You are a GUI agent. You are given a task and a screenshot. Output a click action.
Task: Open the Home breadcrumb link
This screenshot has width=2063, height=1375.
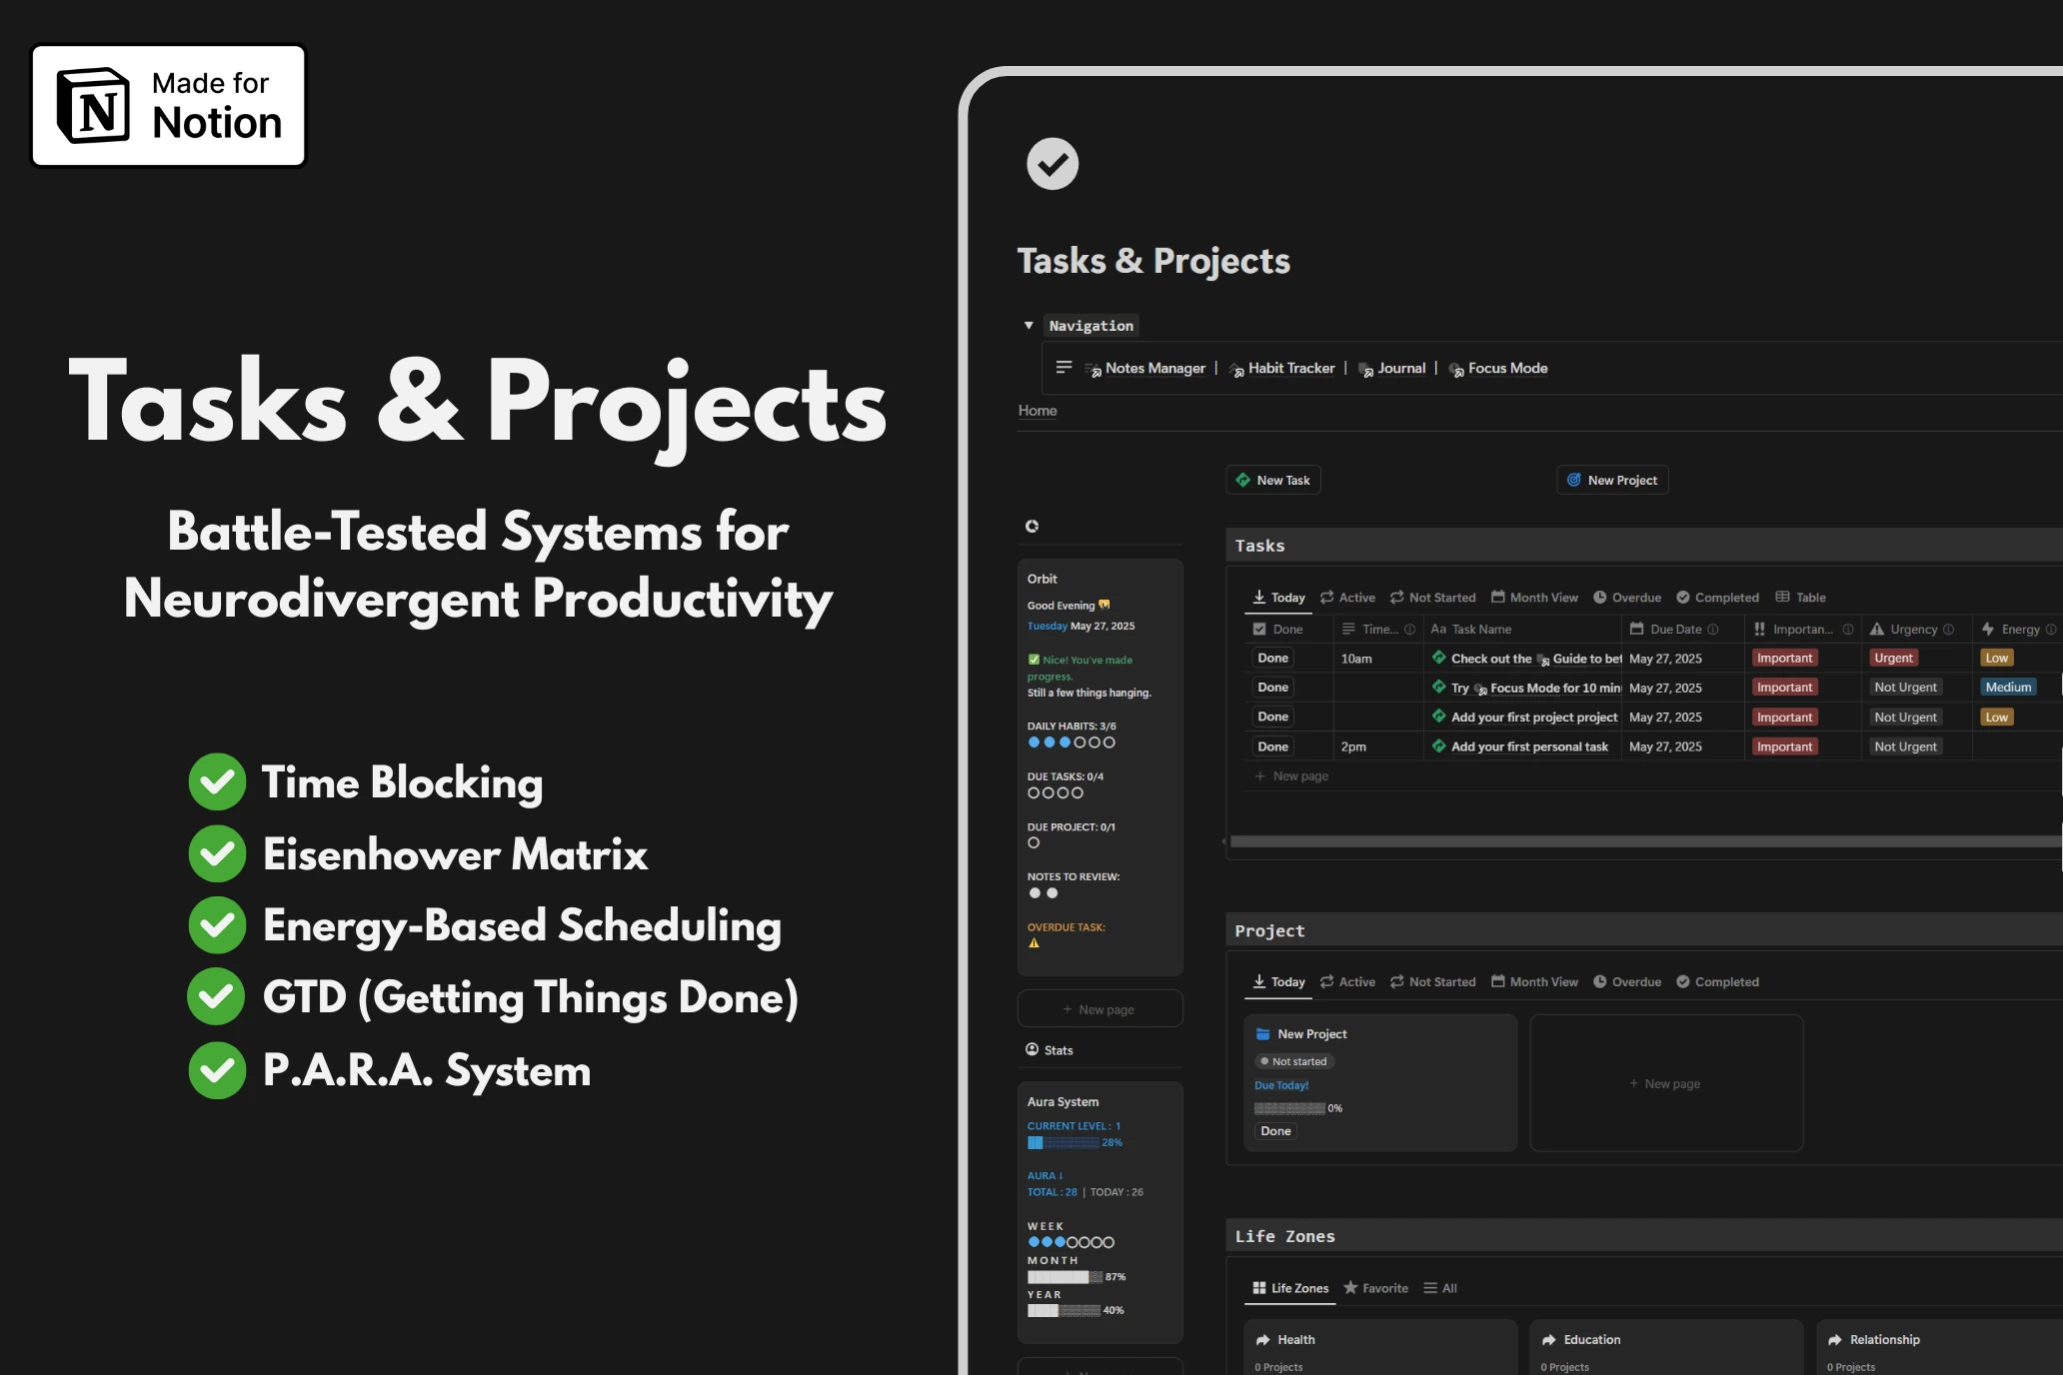point(1037,410)
